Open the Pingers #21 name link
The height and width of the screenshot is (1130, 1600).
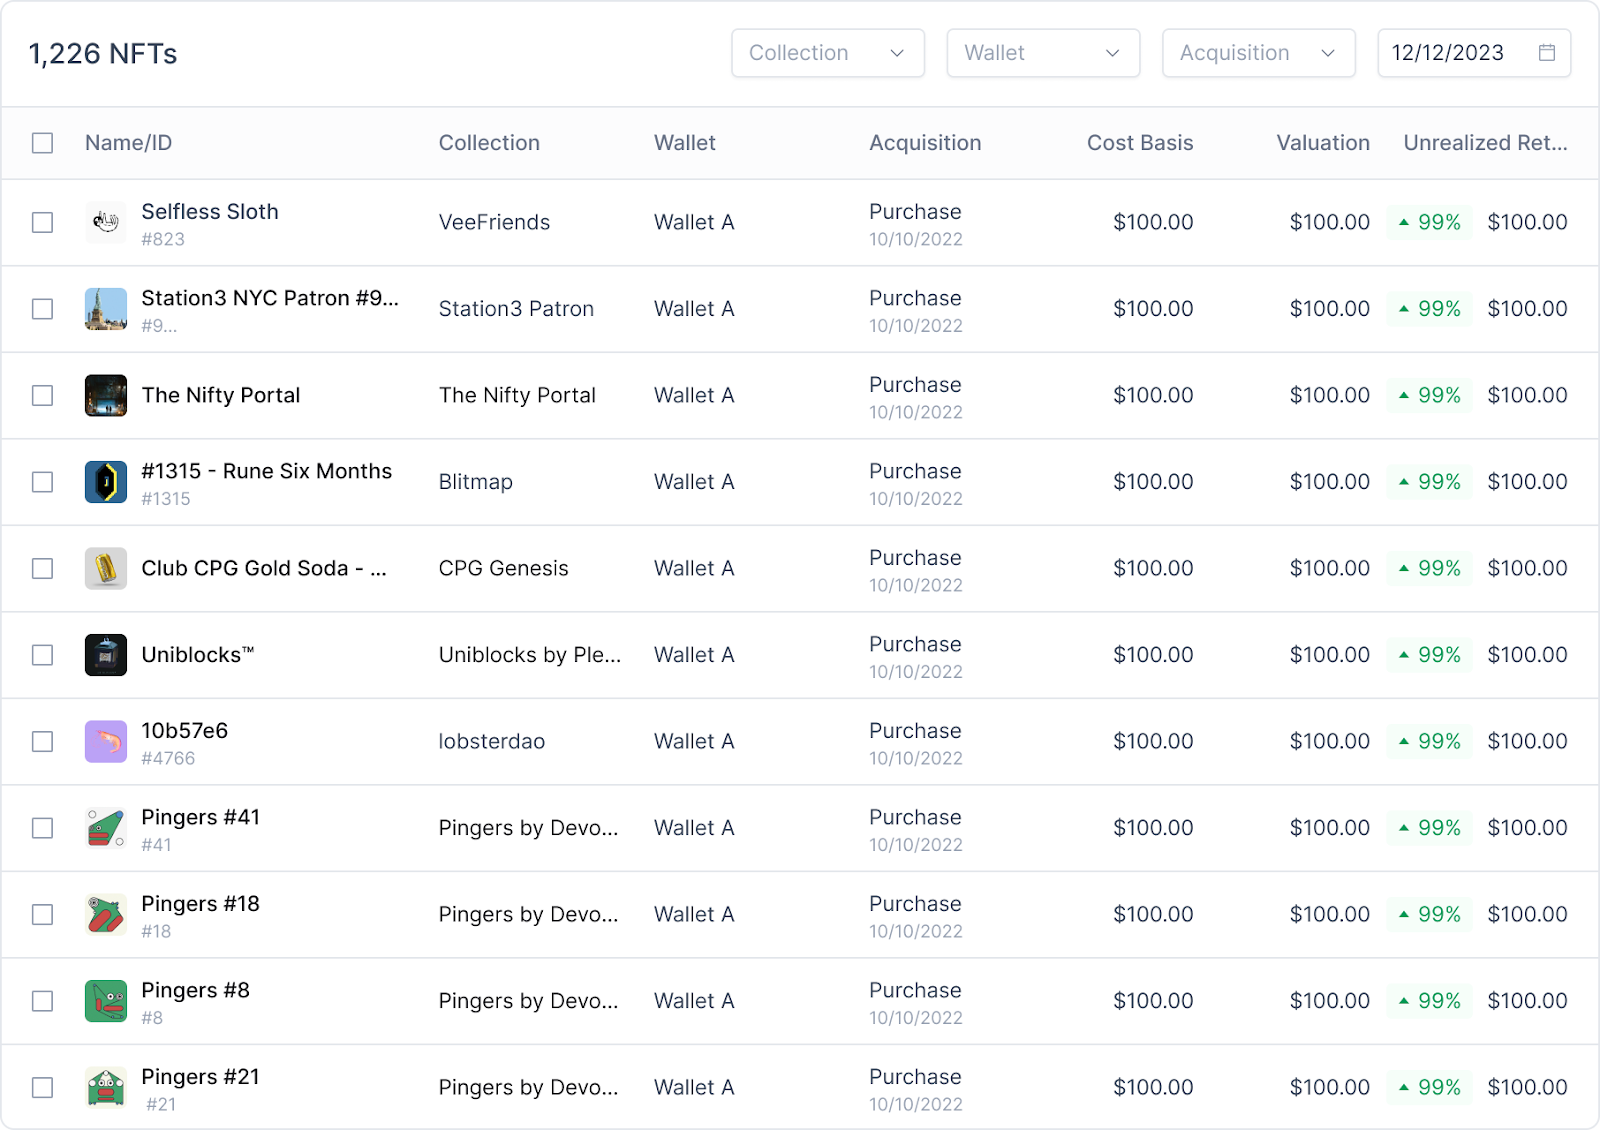[200, 1077]
